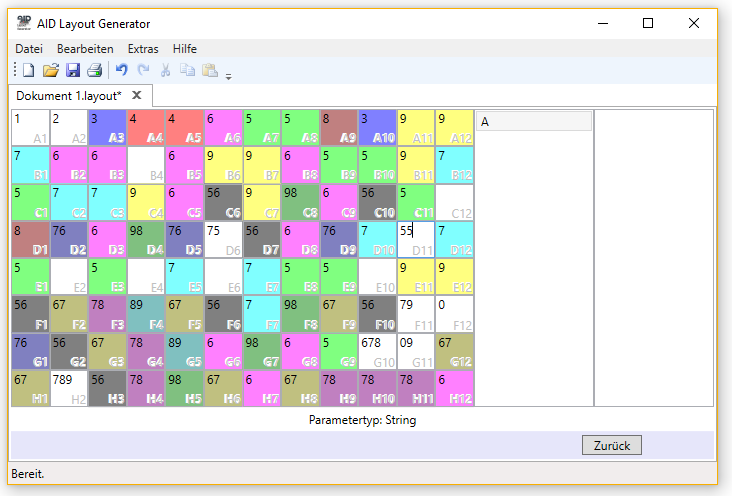Screen dimensions: 732x496
Task: Click the Open folder icon
Action: (51, 70)
